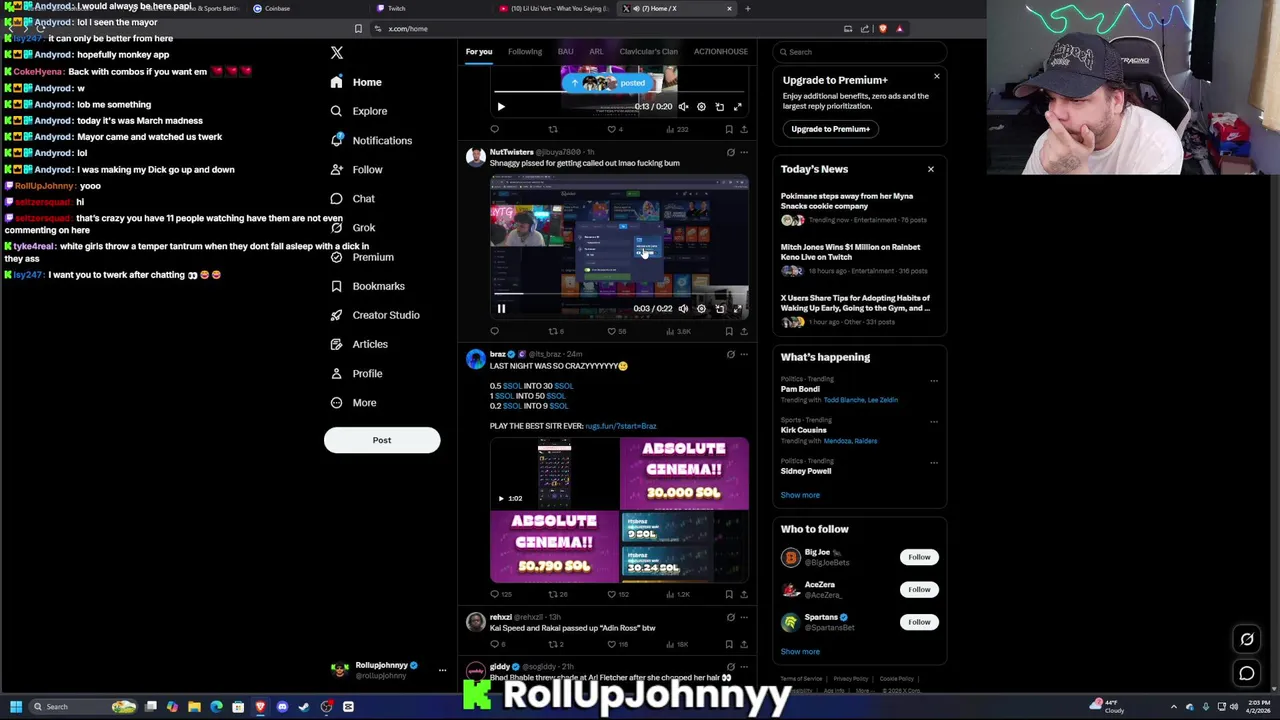Toggle picture-in-picture on NutTwisters video
Image resolution: width=1280 pixels, height=720 pixels.
(x=719, y=308)
